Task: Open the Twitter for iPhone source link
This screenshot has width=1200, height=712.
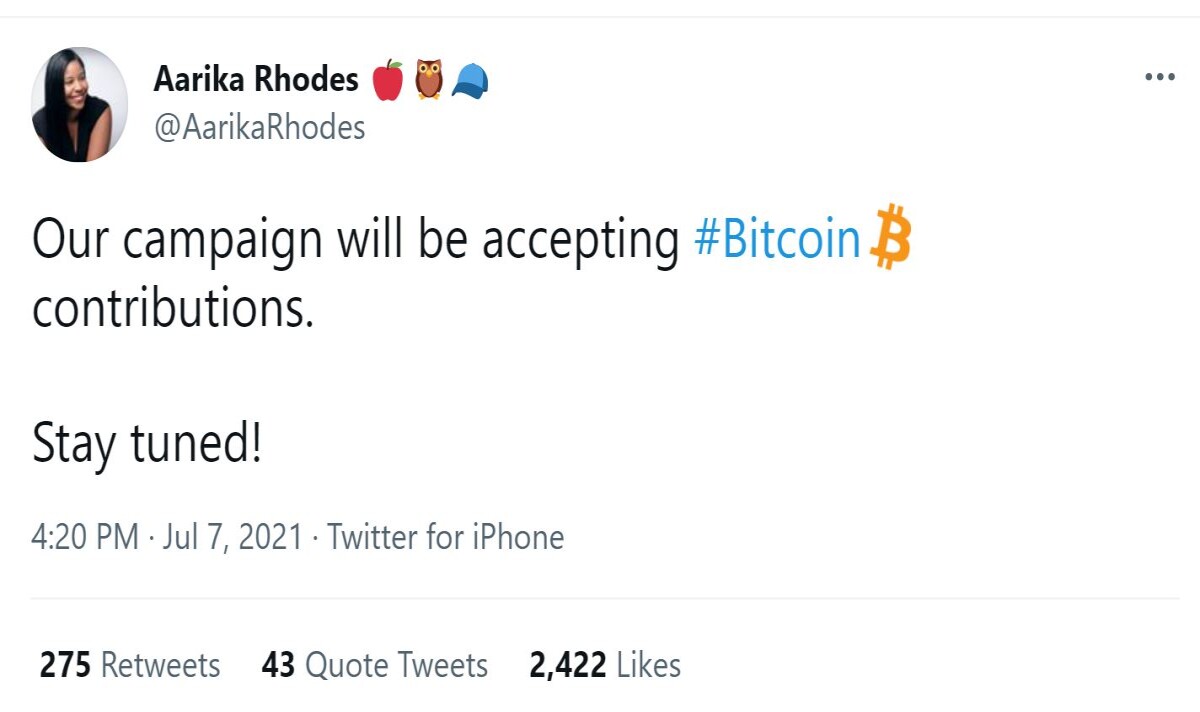Action: point(446,537)
